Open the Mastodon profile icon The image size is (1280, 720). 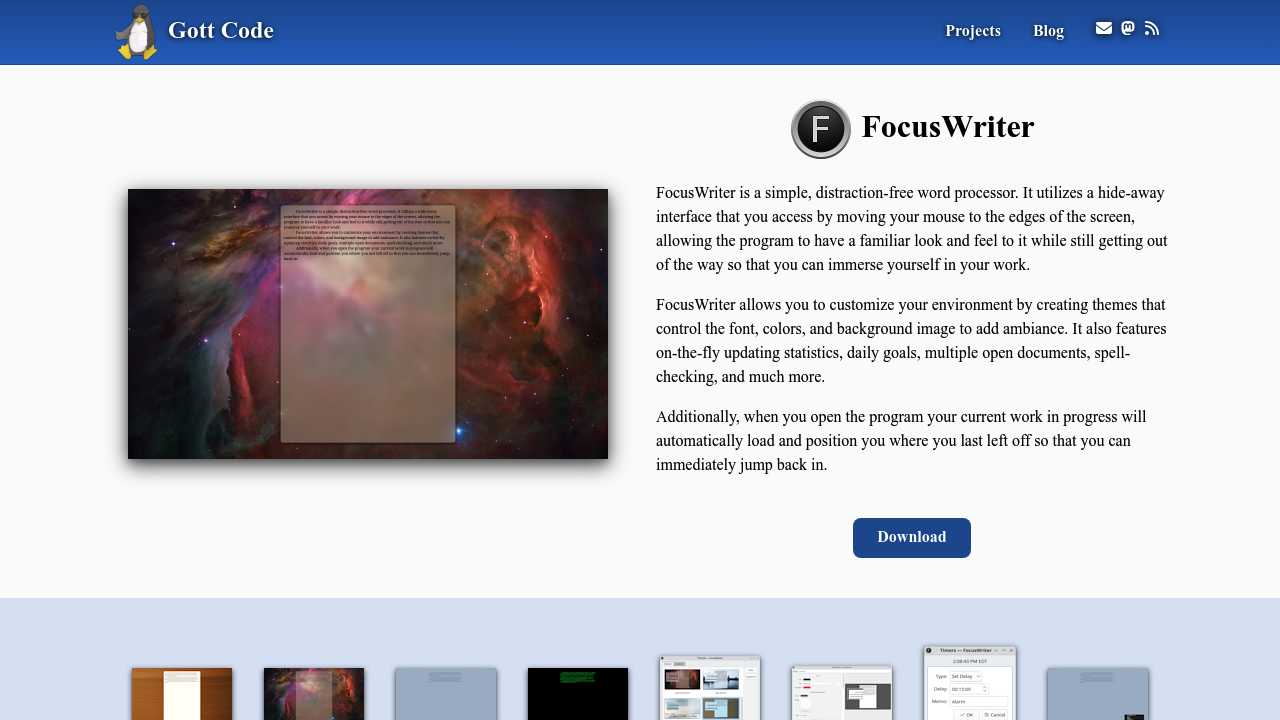pyautogui.click(x=1128, y=28)
